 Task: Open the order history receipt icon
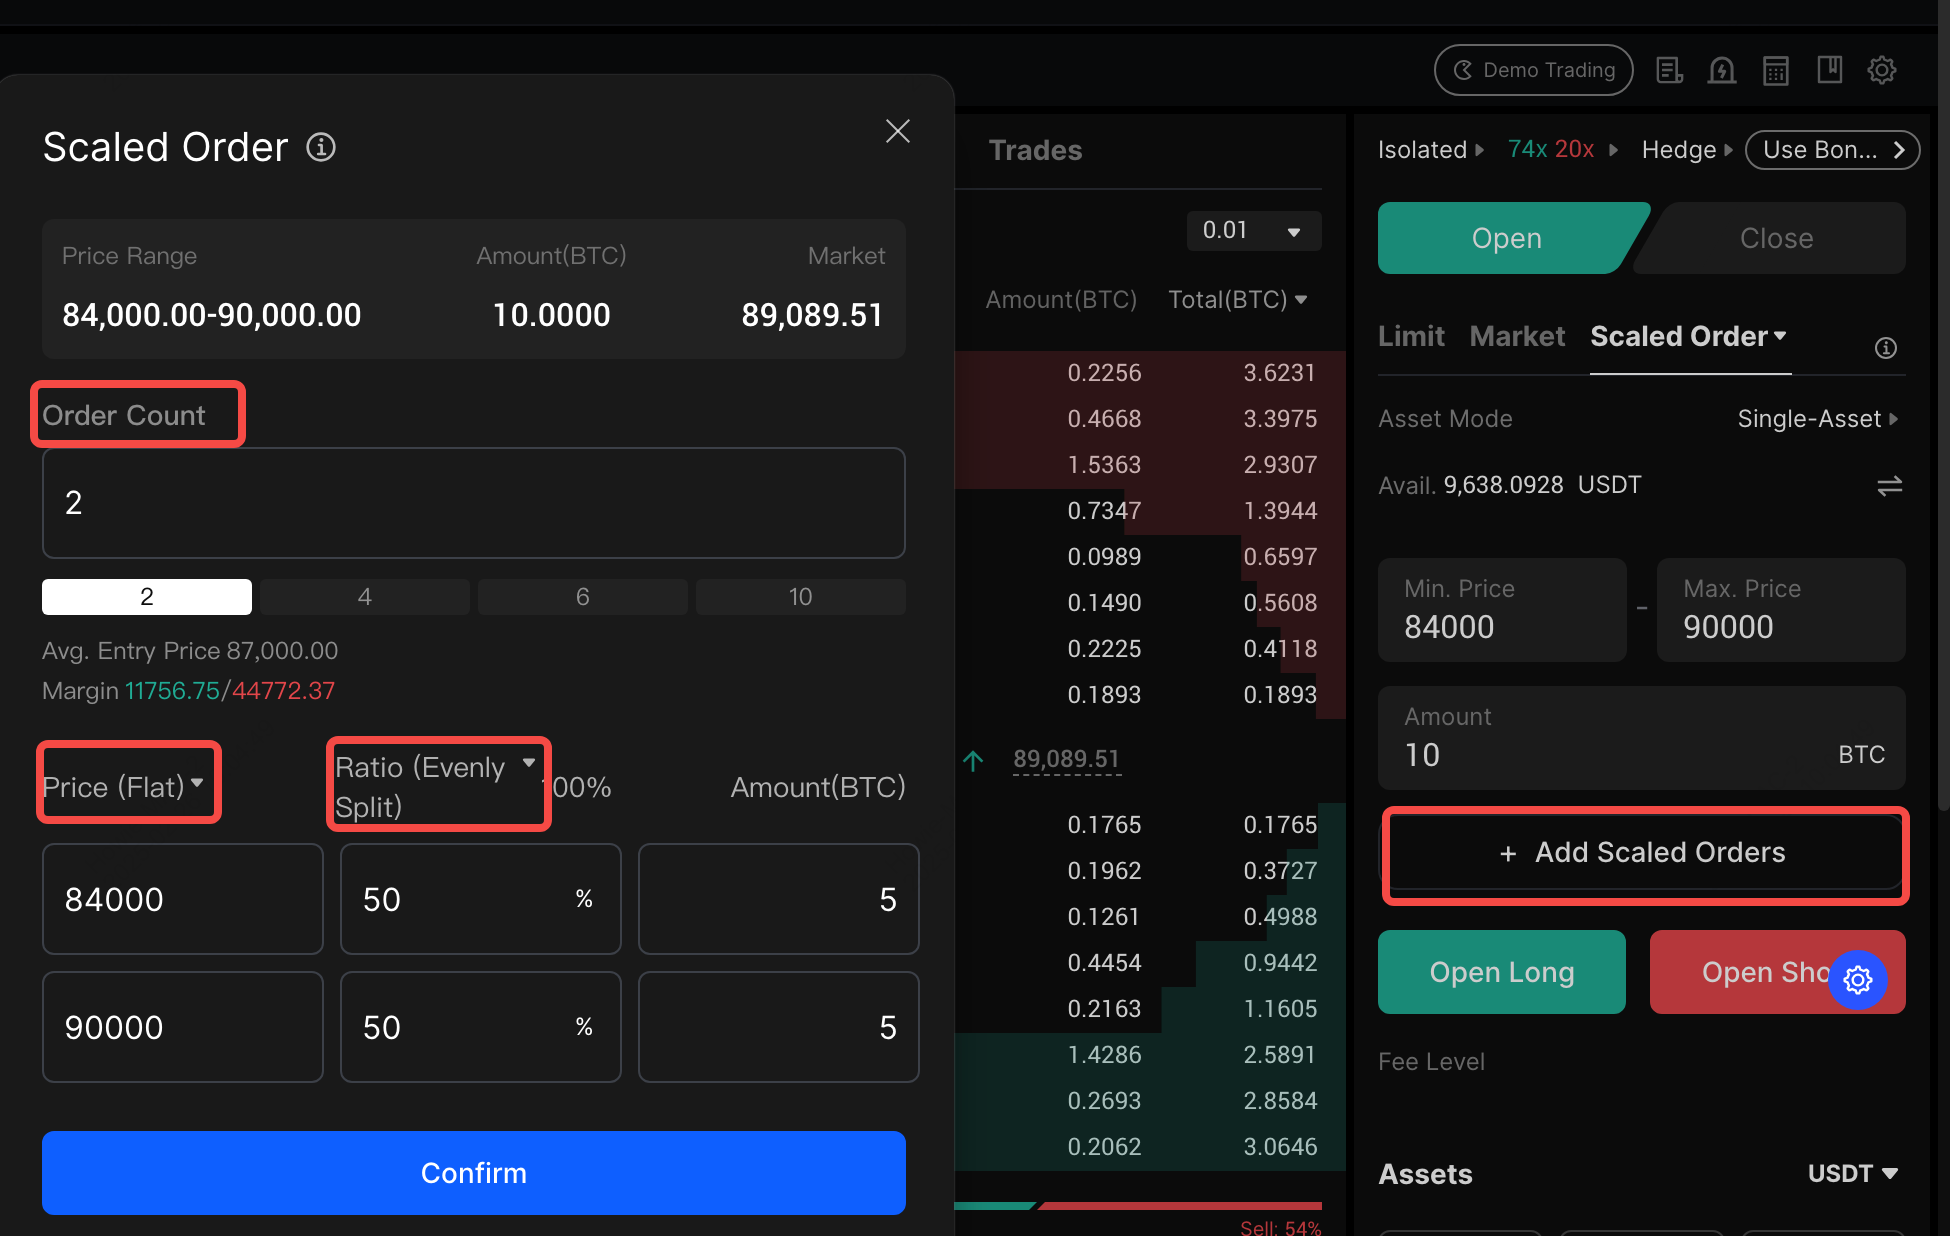tap(1669, 70)
